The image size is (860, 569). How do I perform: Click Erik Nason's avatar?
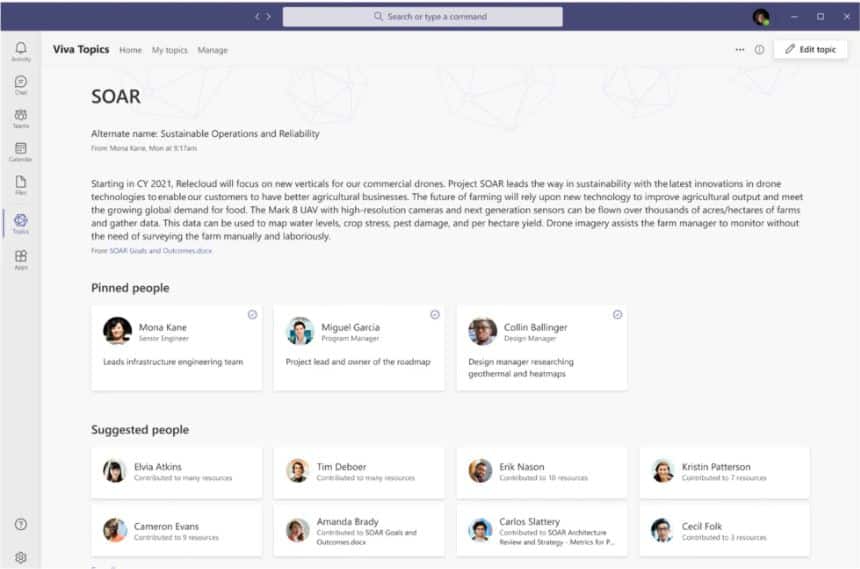point(480,471)
